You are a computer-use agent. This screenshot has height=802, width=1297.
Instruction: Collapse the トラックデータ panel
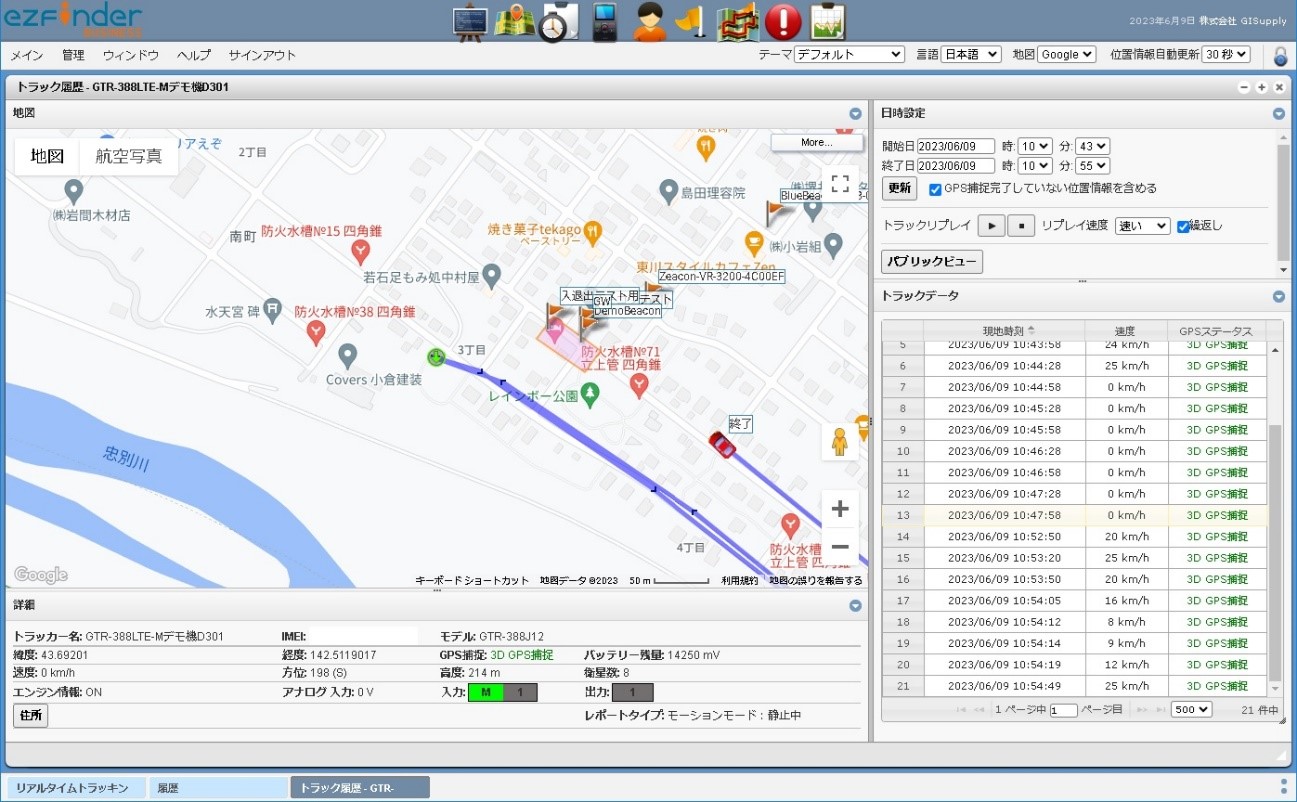click(1279, 296)
